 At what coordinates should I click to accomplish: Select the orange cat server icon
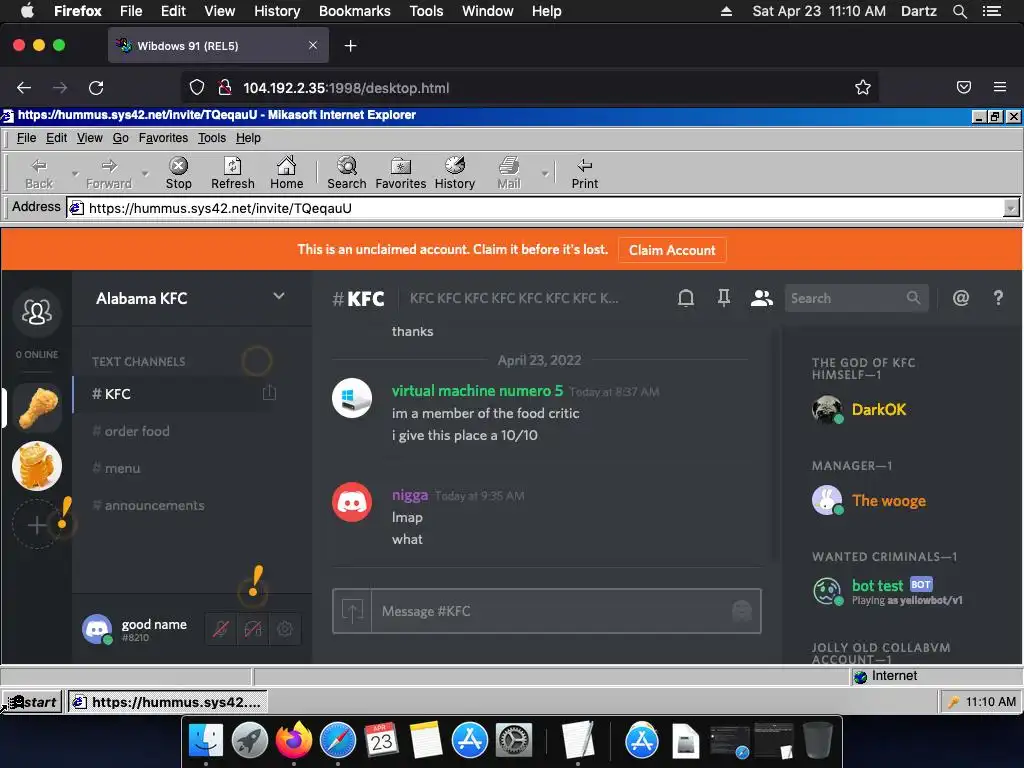pos(37,466)
